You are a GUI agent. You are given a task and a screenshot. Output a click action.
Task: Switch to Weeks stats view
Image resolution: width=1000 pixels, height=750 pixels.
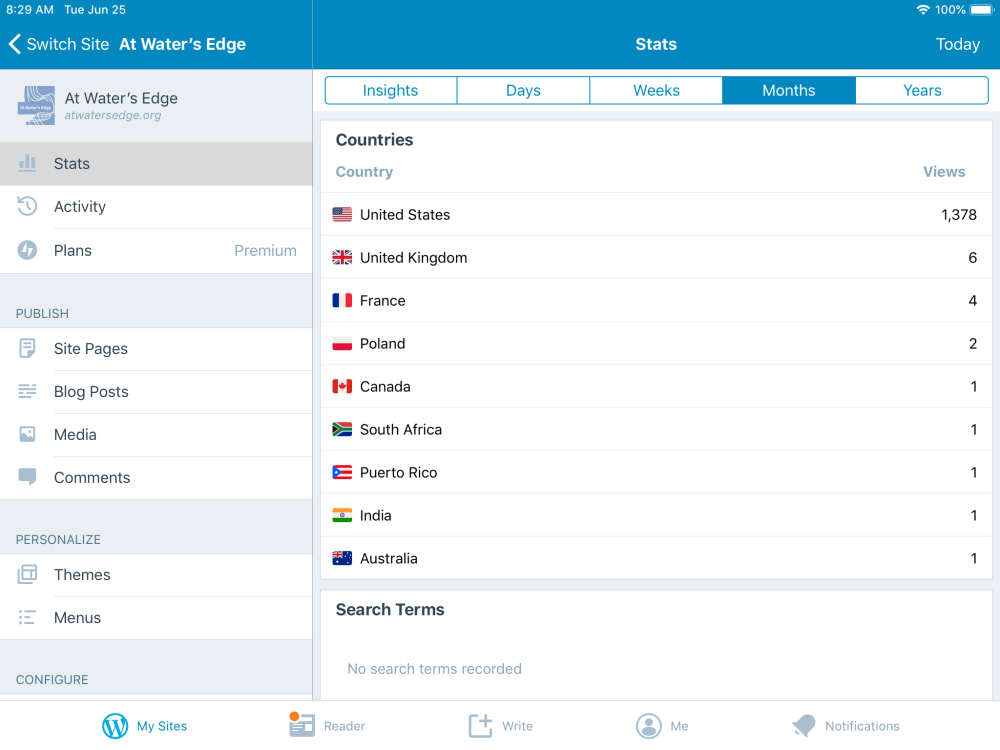(656, 90)
